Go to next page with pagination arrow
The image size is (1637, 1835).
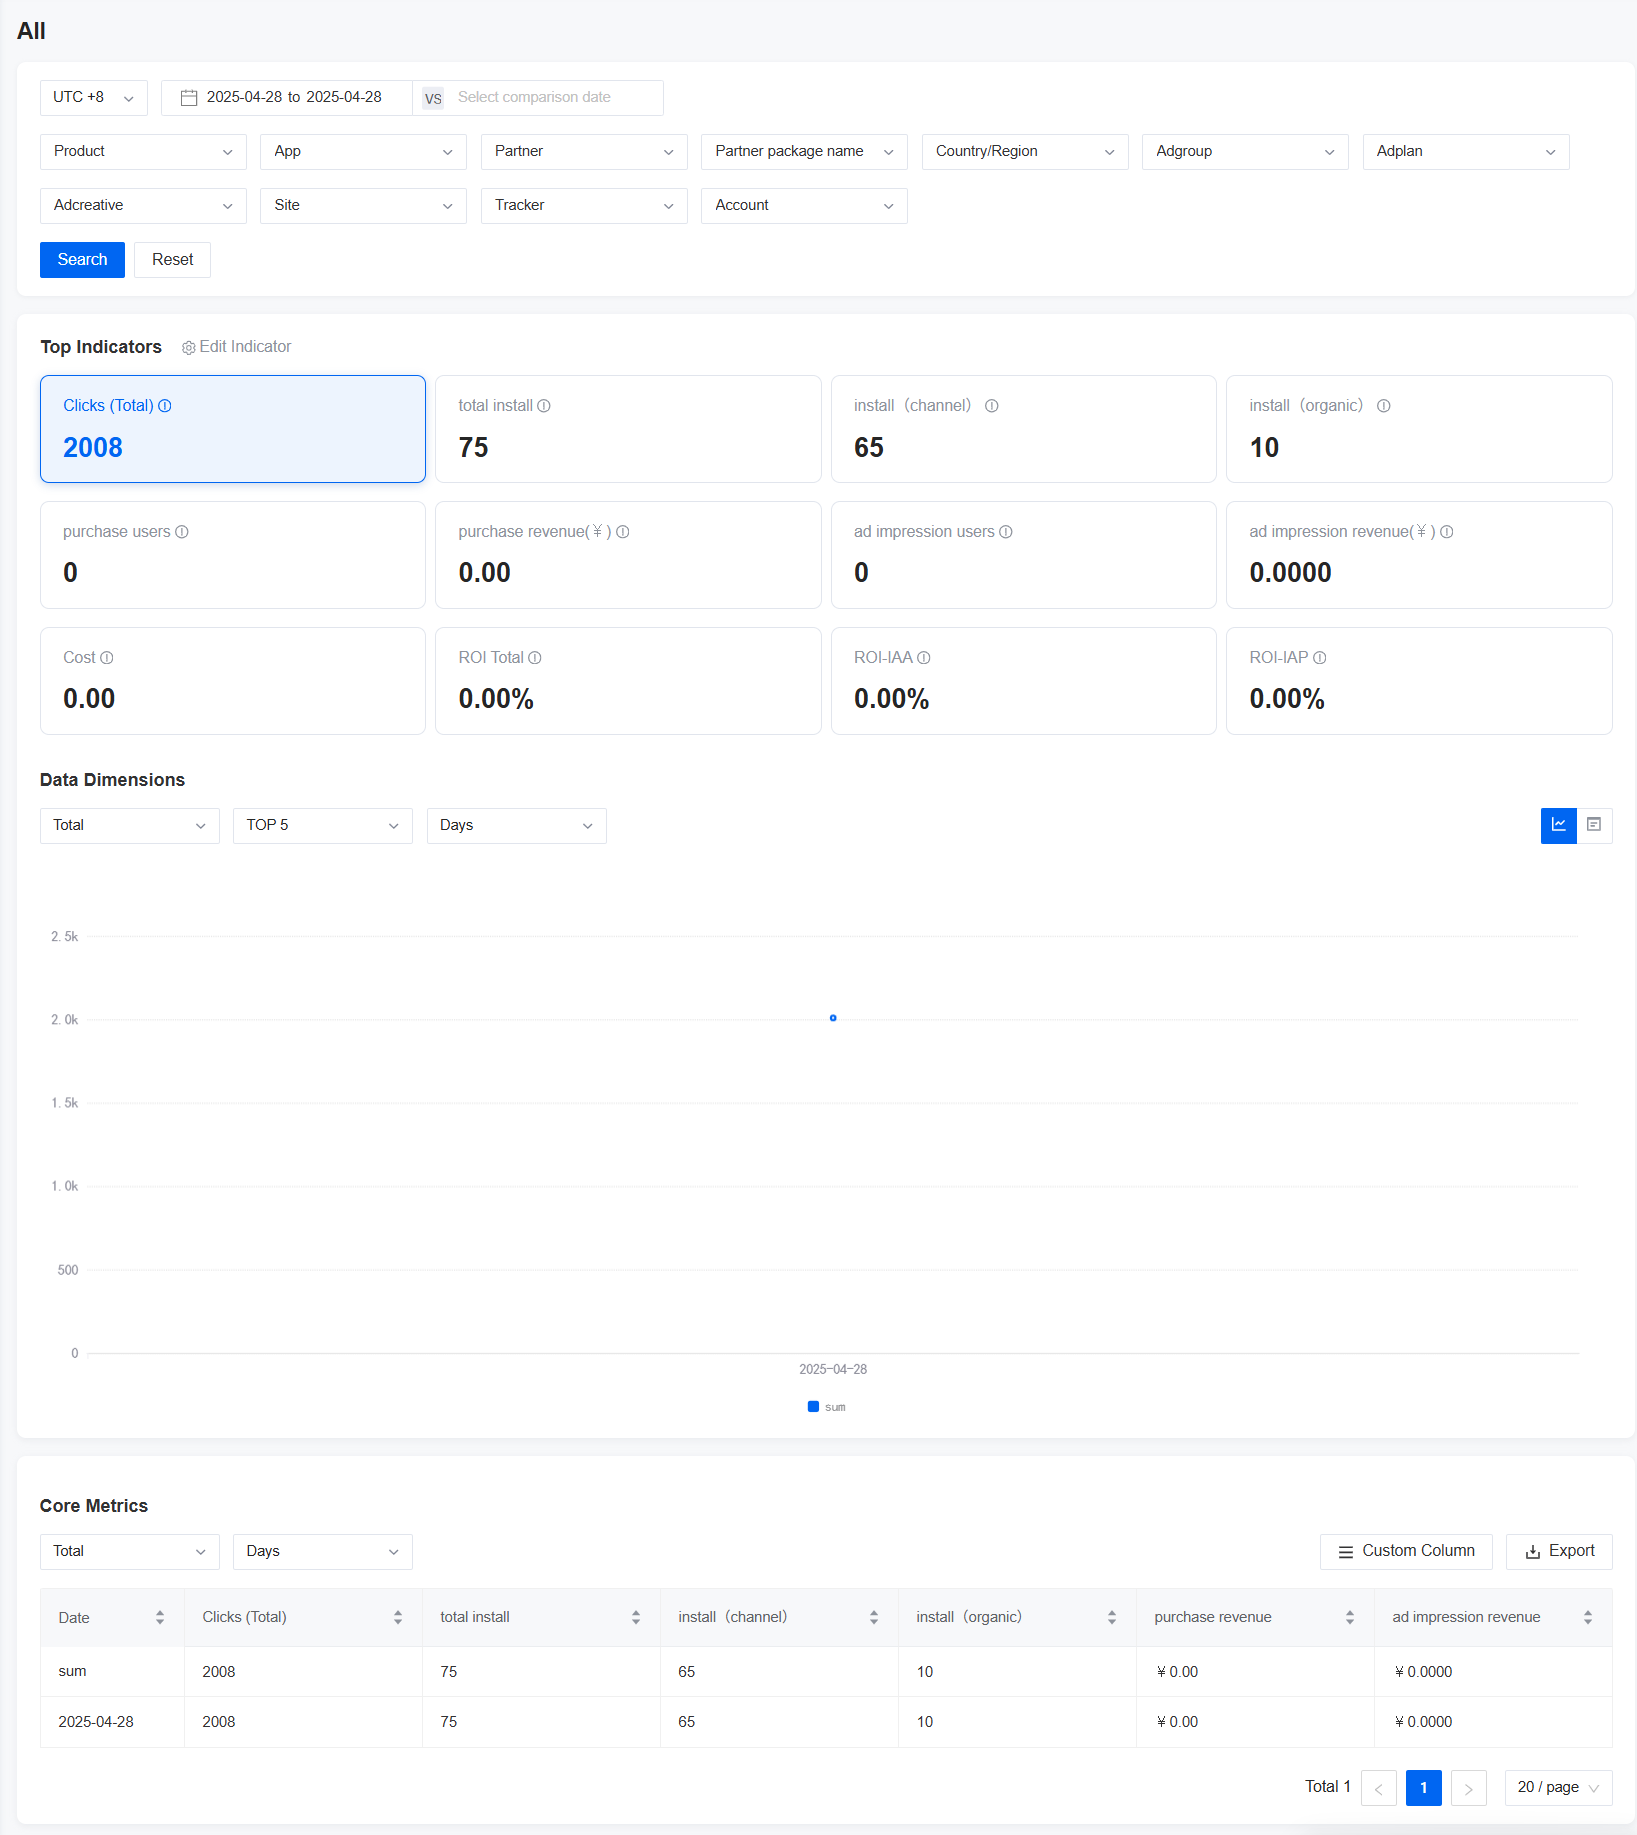click(x=1468, y=1787)
